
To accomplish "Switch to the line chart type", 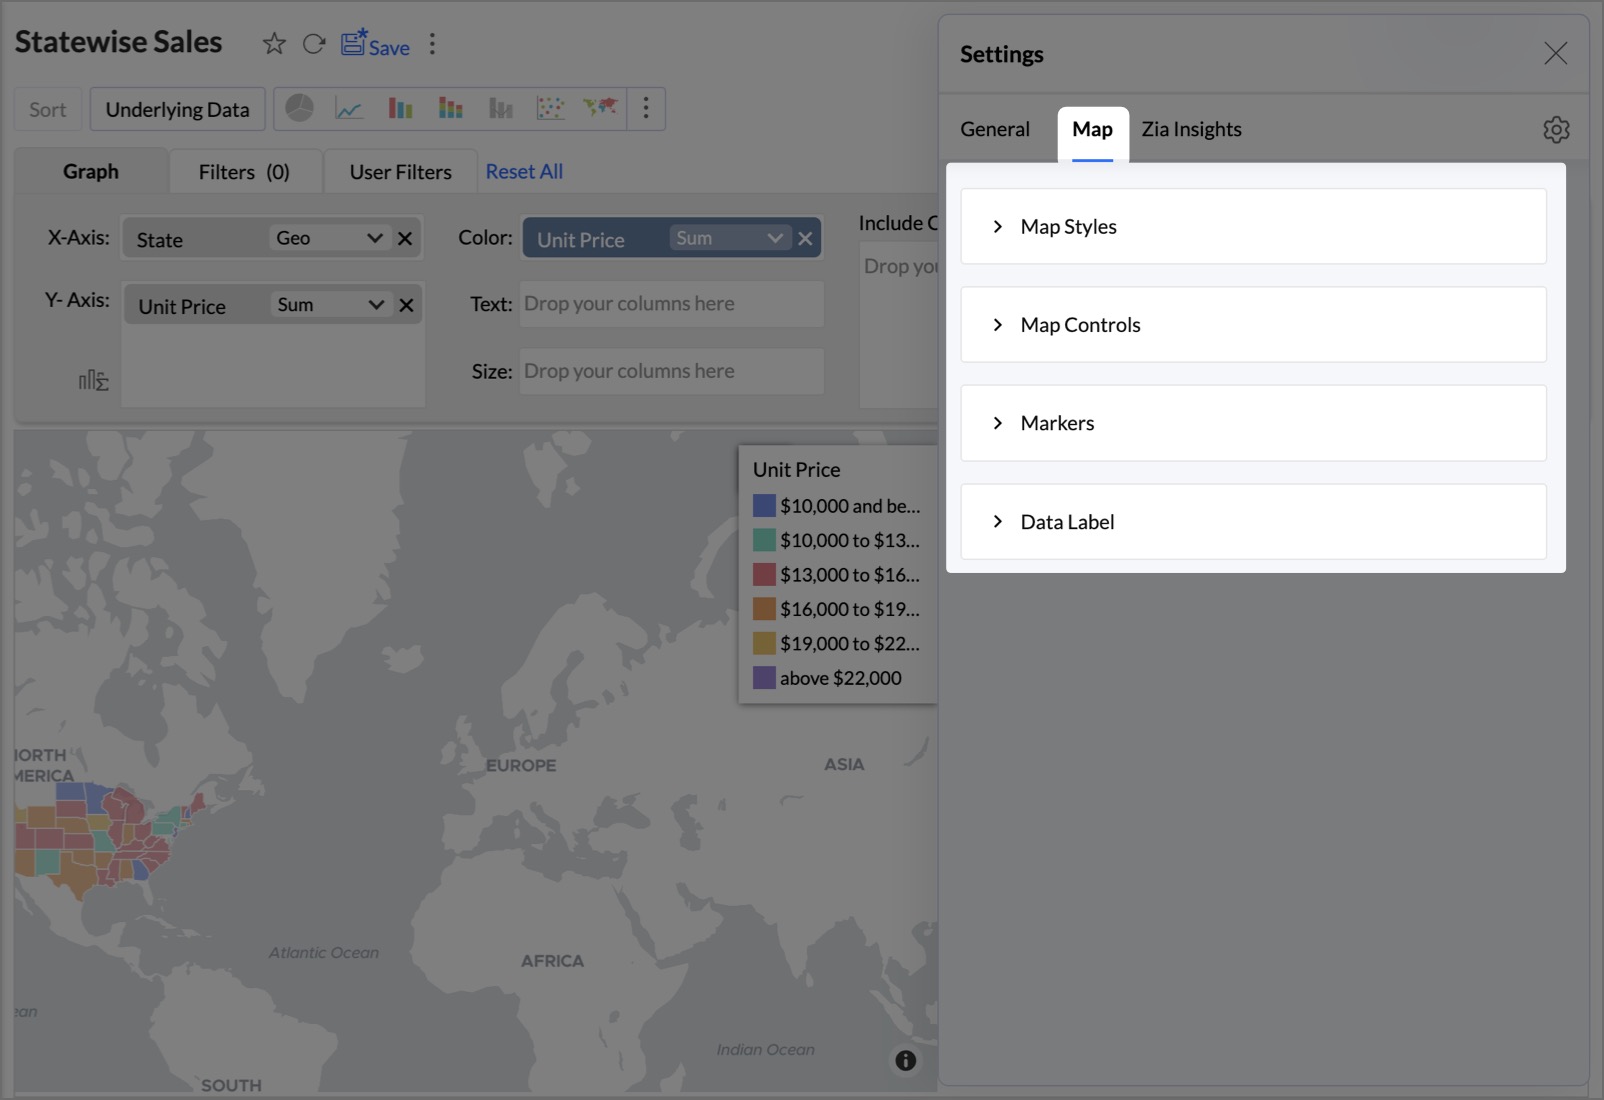I will 349,108.
